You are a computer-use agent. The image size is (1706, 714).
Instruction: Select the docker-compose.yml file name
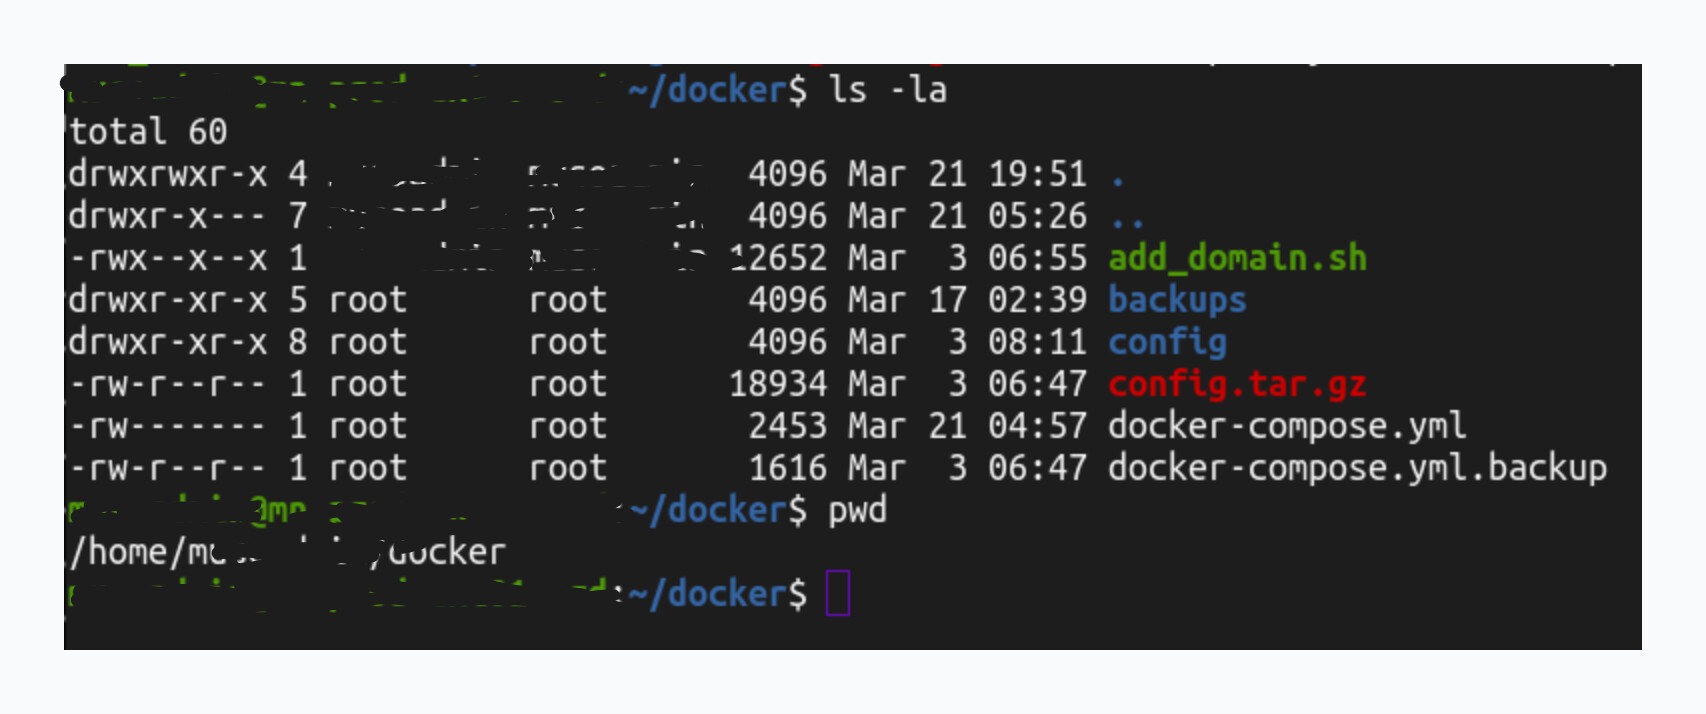pos(1287,426)
